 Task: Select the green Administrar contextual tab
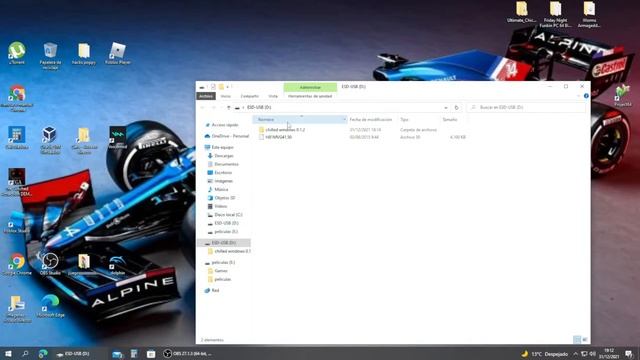pyautogui.click(x=310, y=87)
